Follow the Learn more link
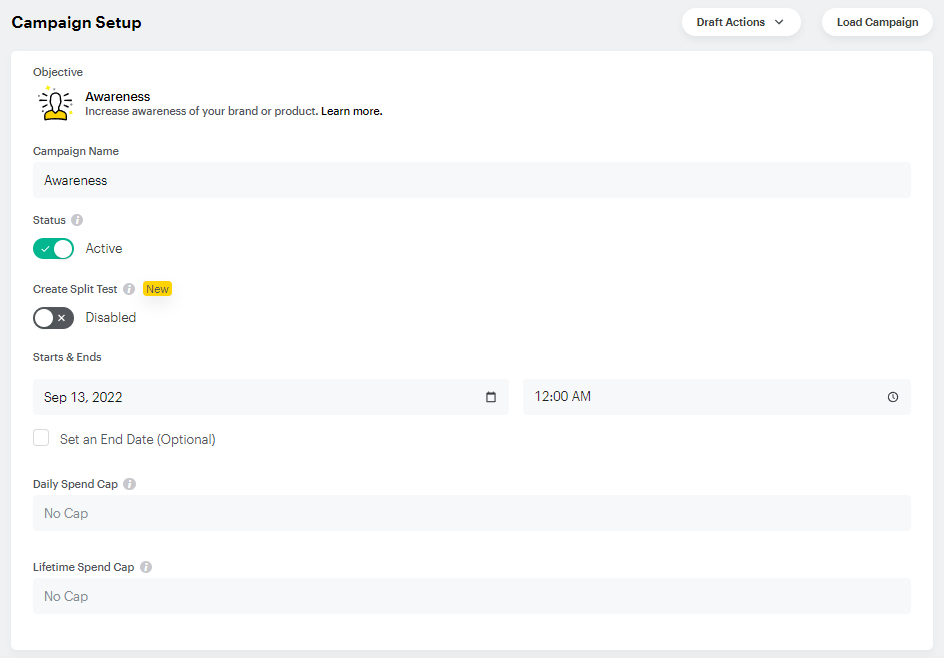The image size is (944, 658). [352, 111]
